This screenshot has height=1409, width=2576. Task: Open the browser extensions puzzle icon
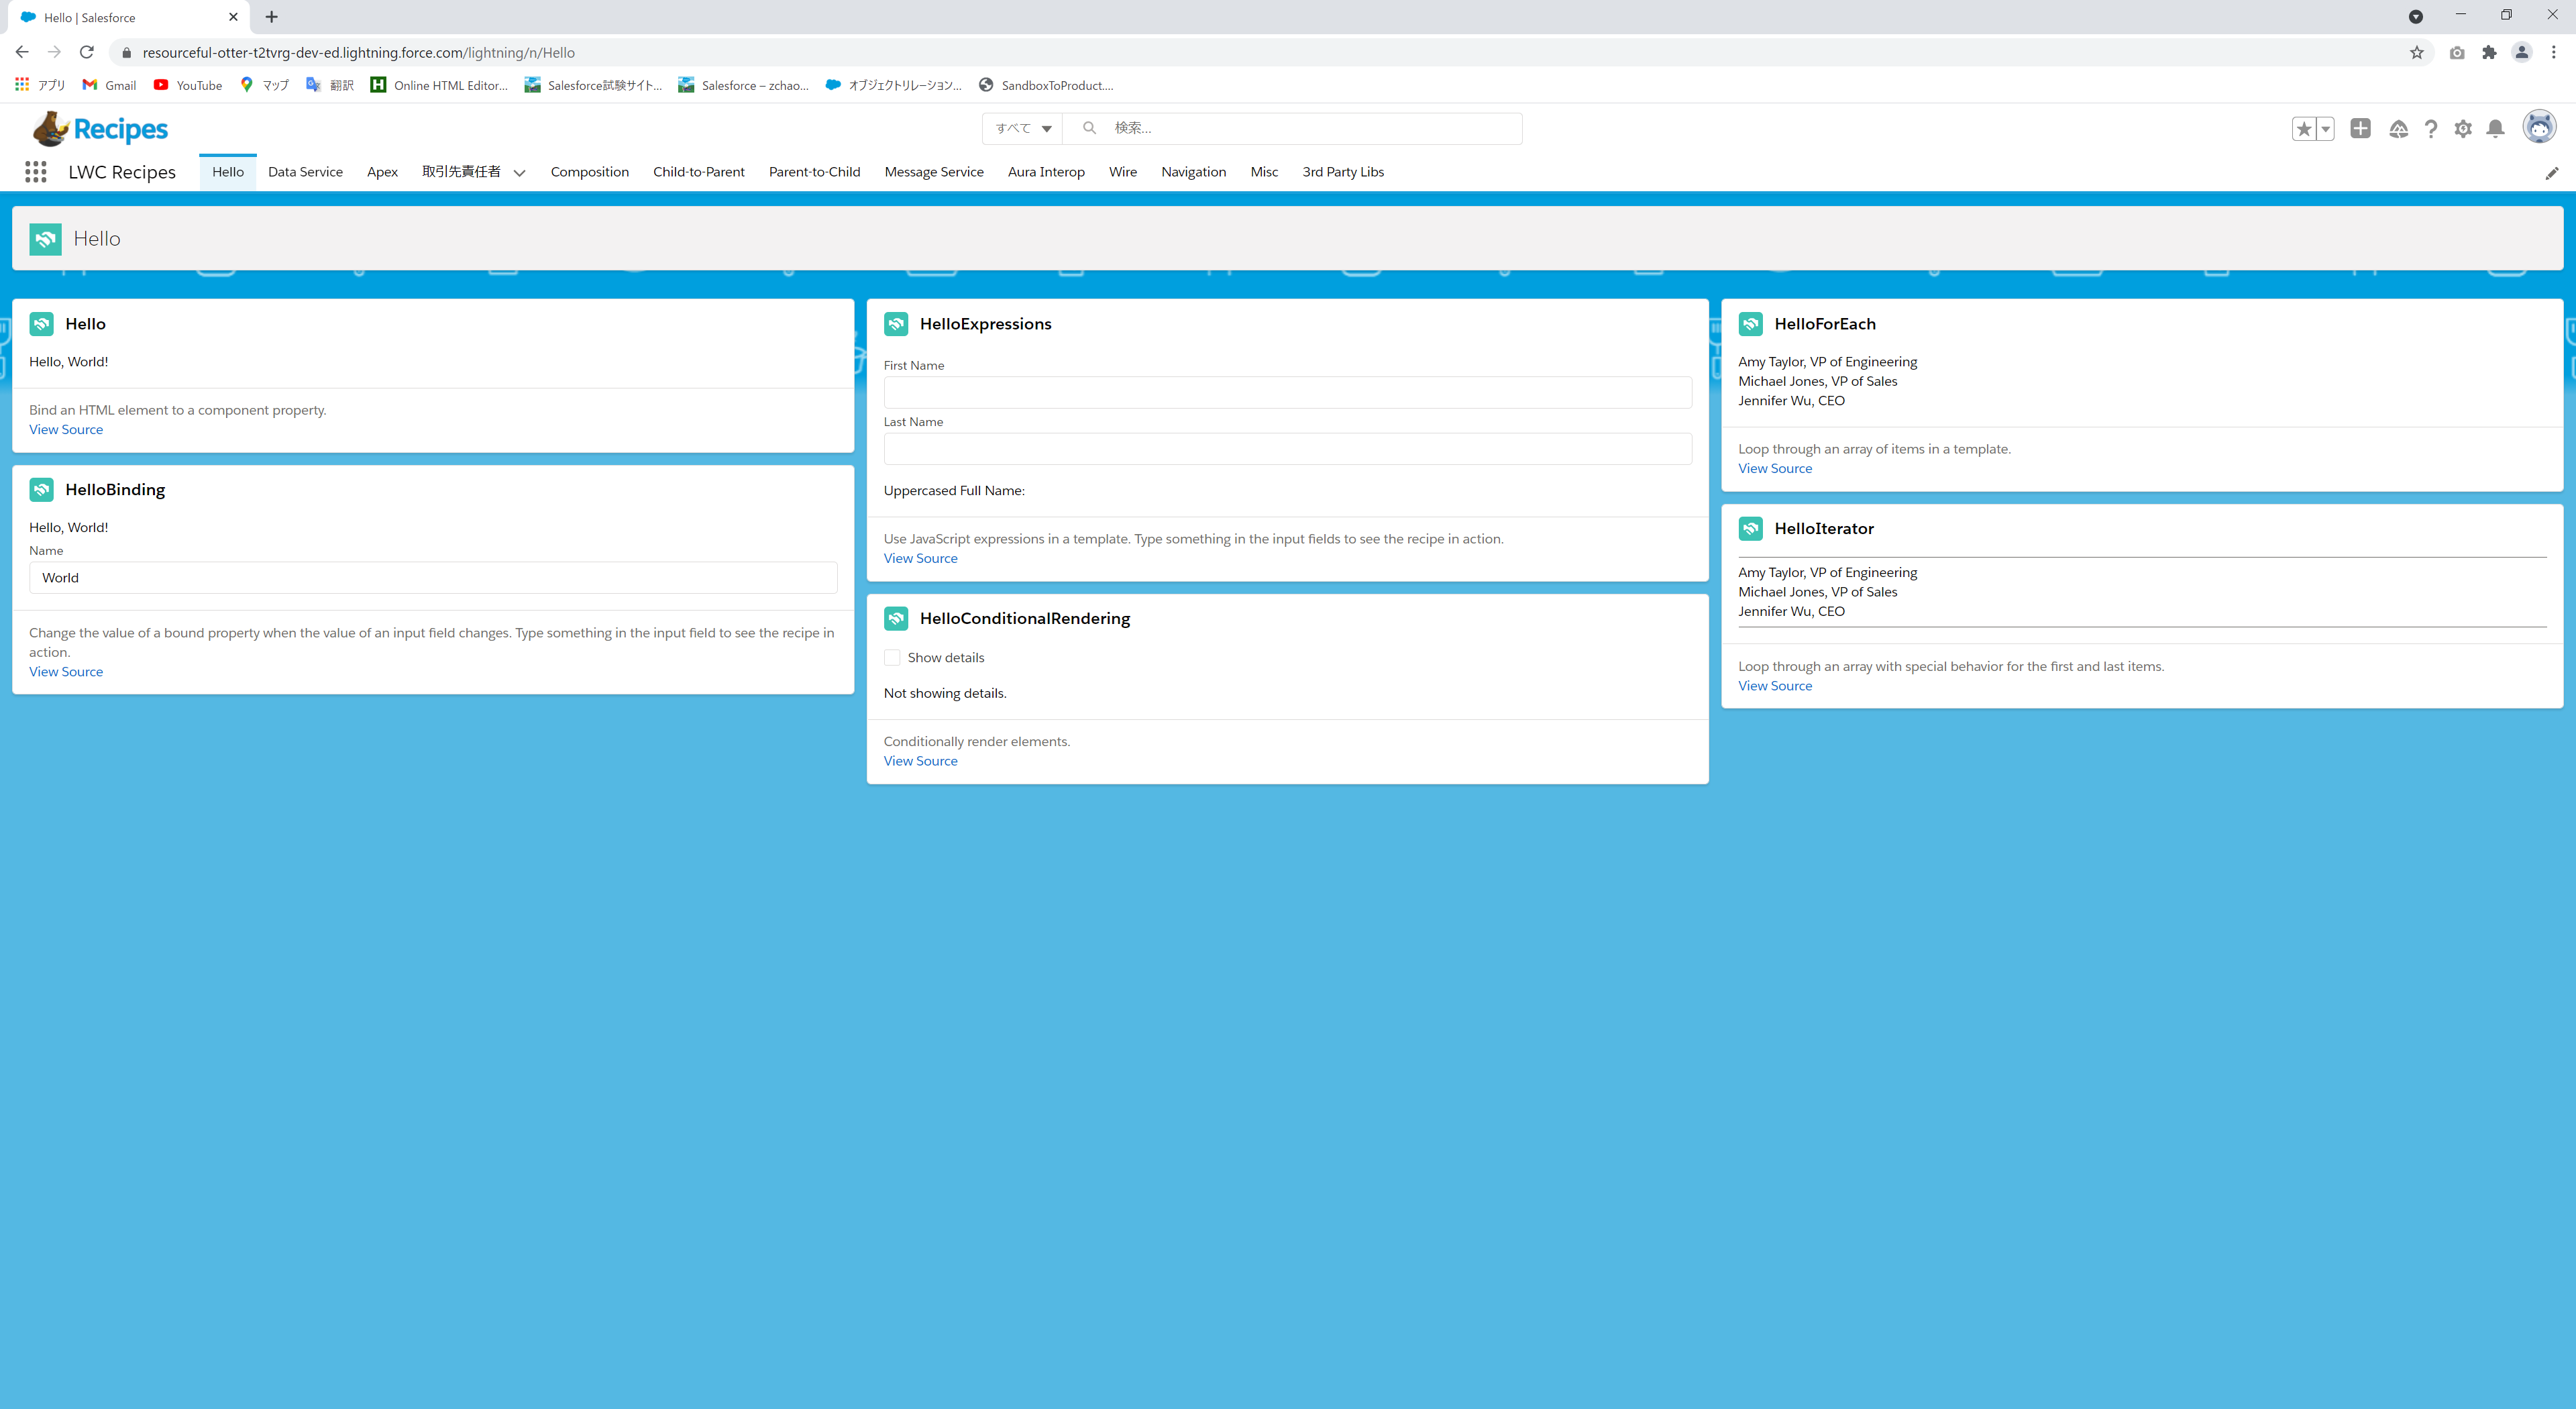(x=2490, y=53)
